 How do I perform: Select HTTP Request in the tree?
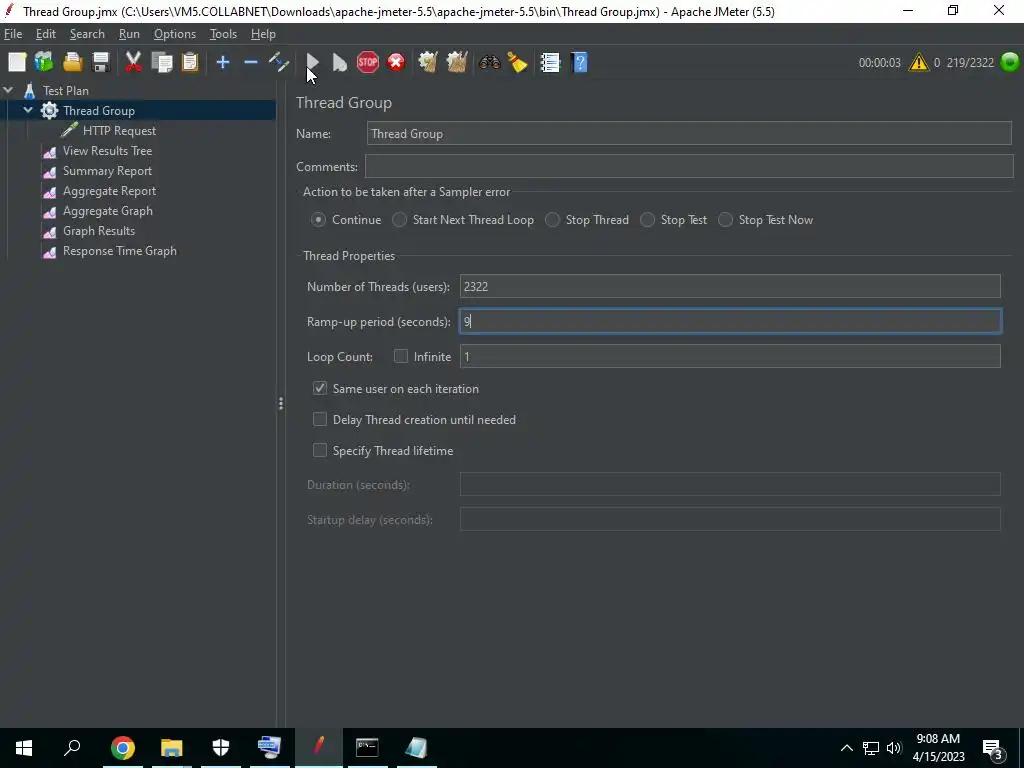[119, 131]
